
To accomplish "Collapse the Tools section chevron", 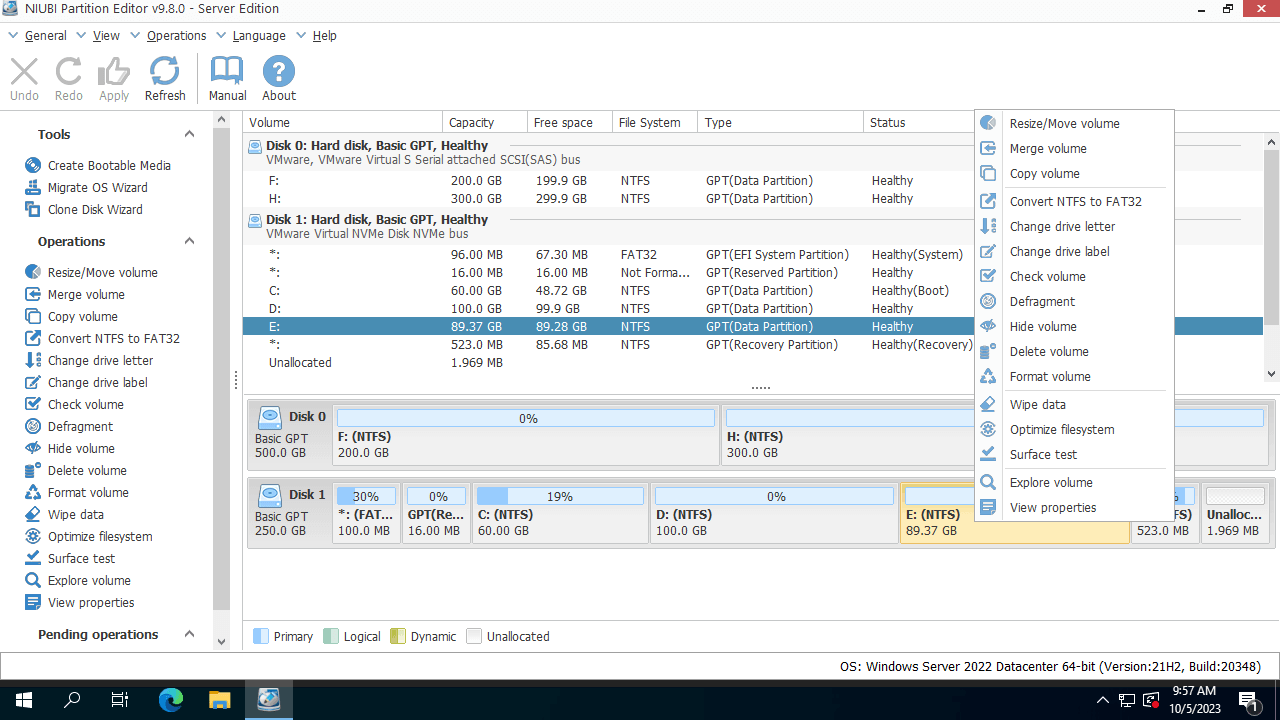I will [x=189, y=134].
